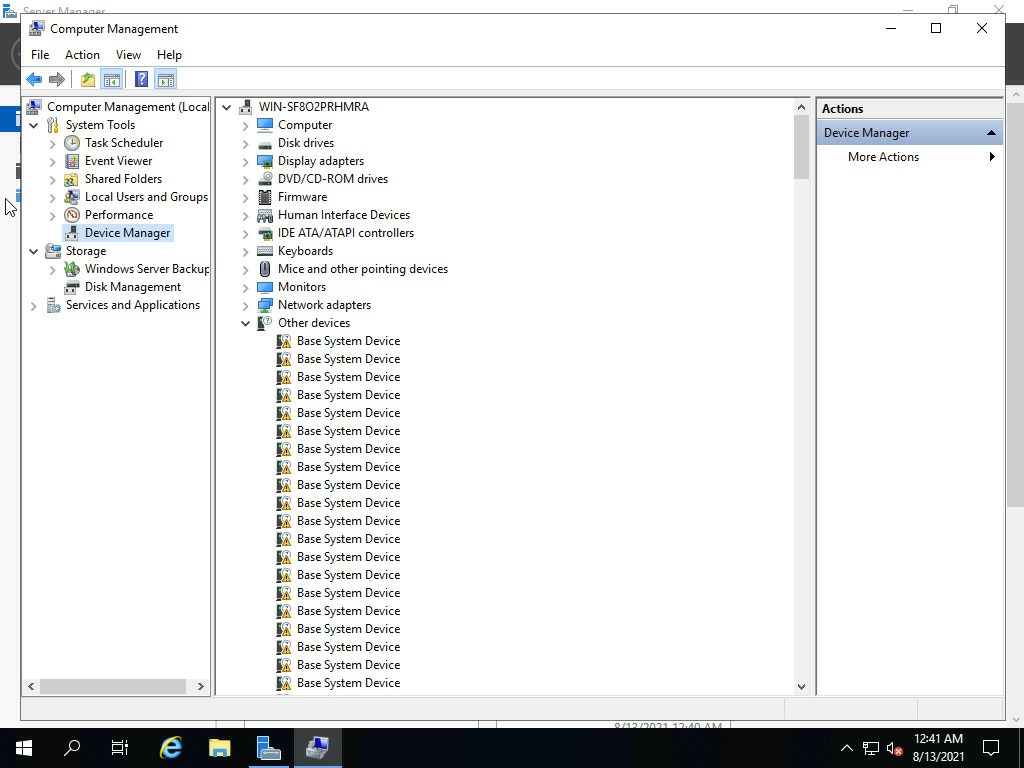Click the console tree scroll right arrow

[200, 686]
